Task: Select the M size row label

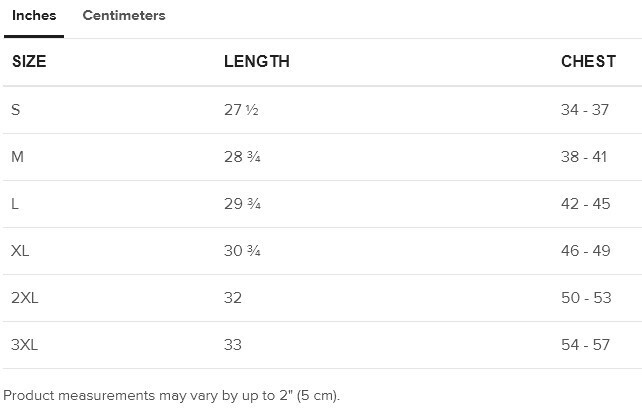Action: pos(17,157)
